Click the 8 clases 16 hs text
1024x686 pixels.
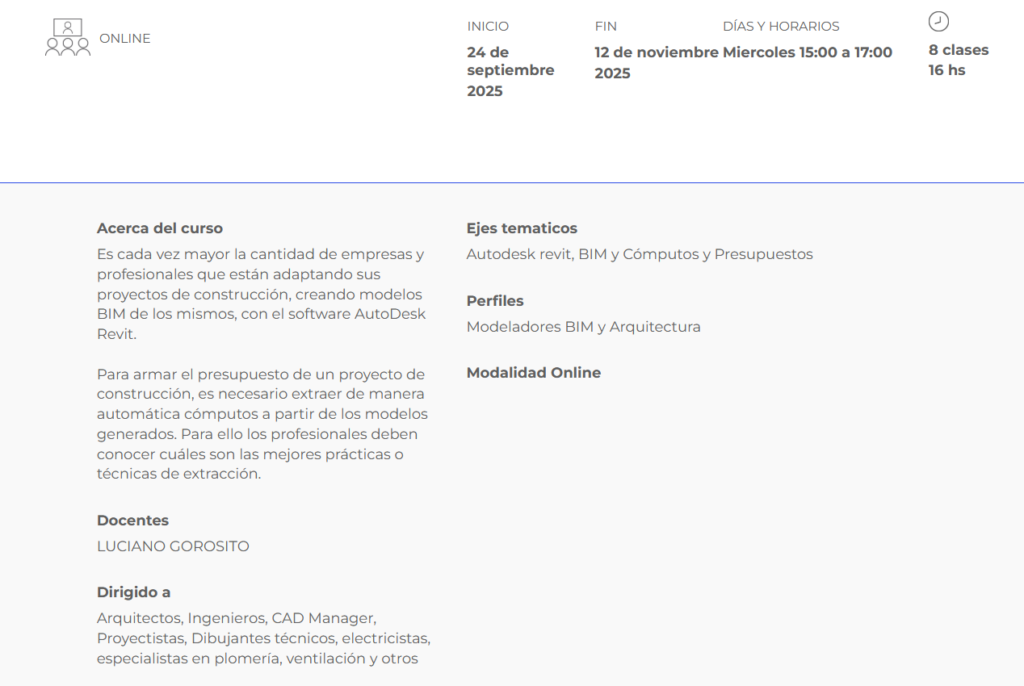(959, 60)
